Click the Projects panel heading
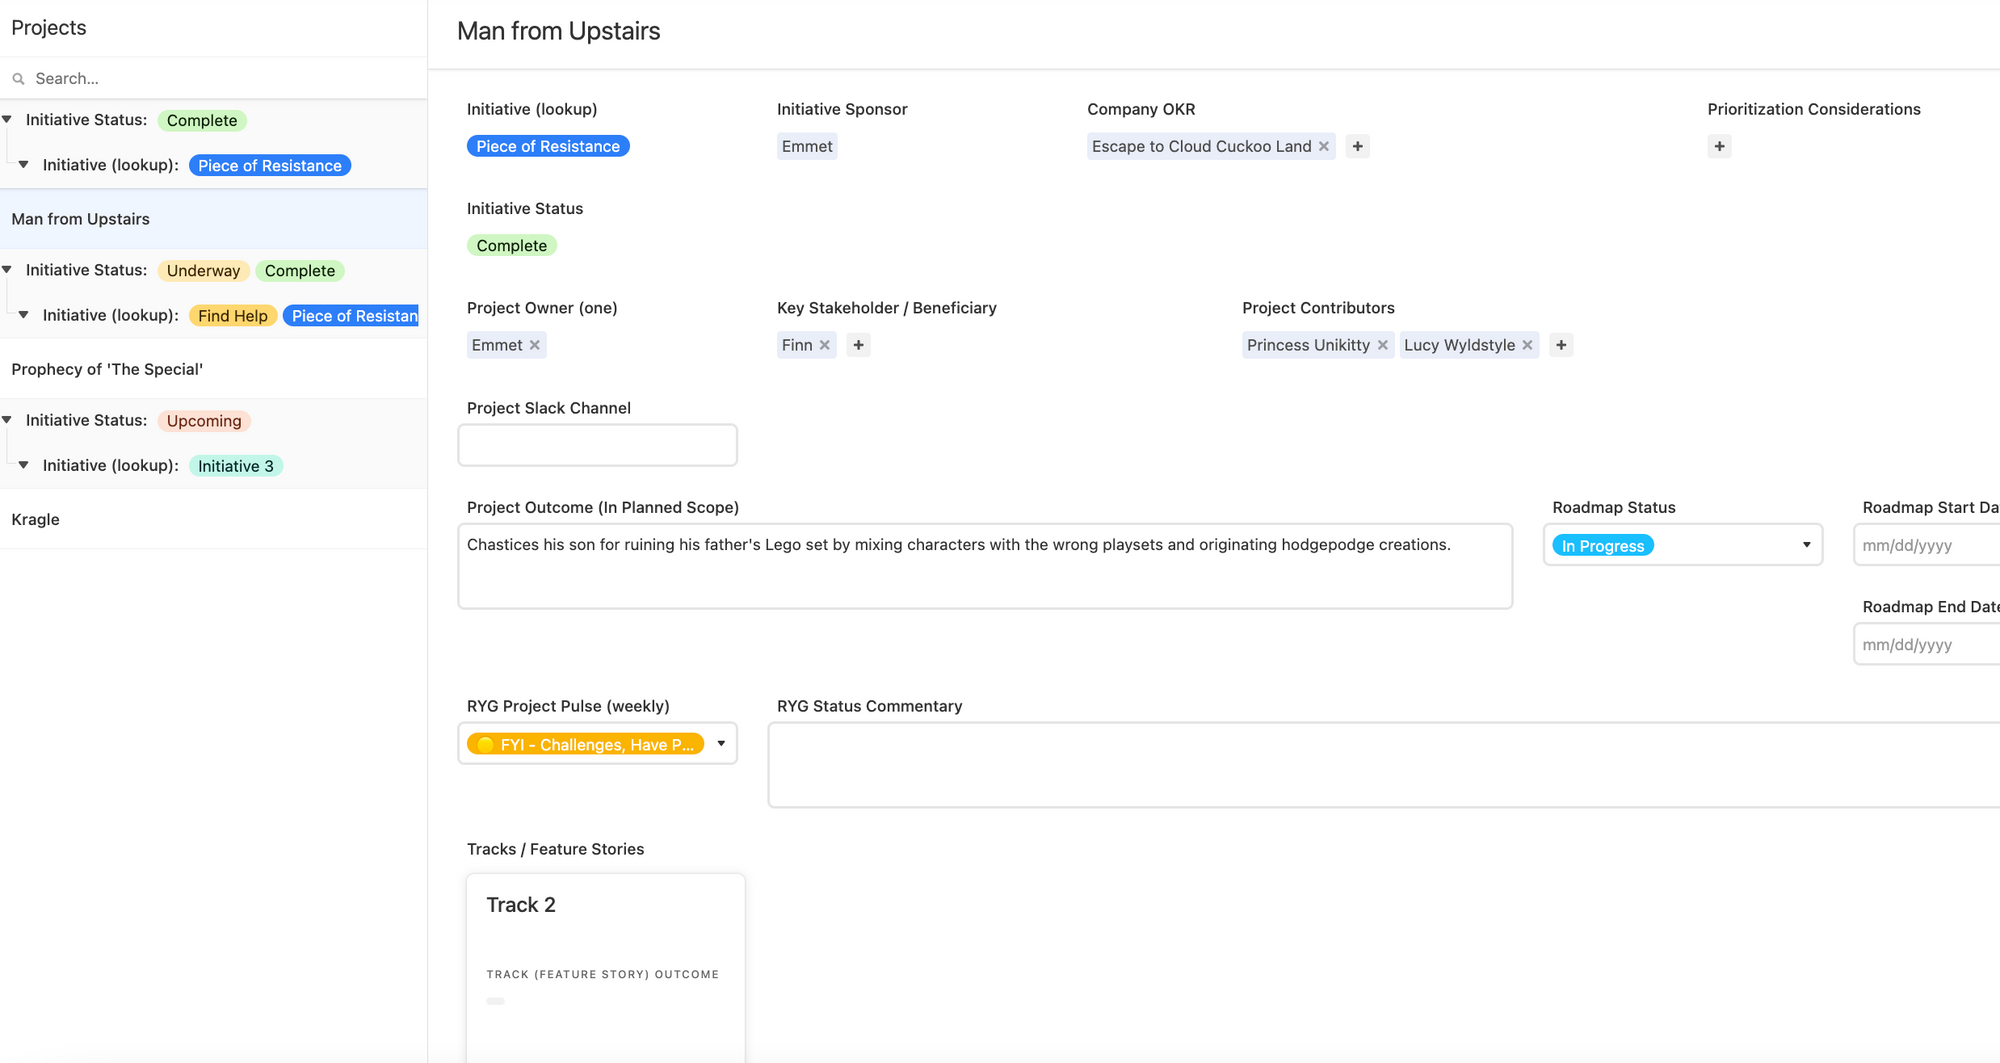This screenshot has height=1063, width=2000. point(49,28)
